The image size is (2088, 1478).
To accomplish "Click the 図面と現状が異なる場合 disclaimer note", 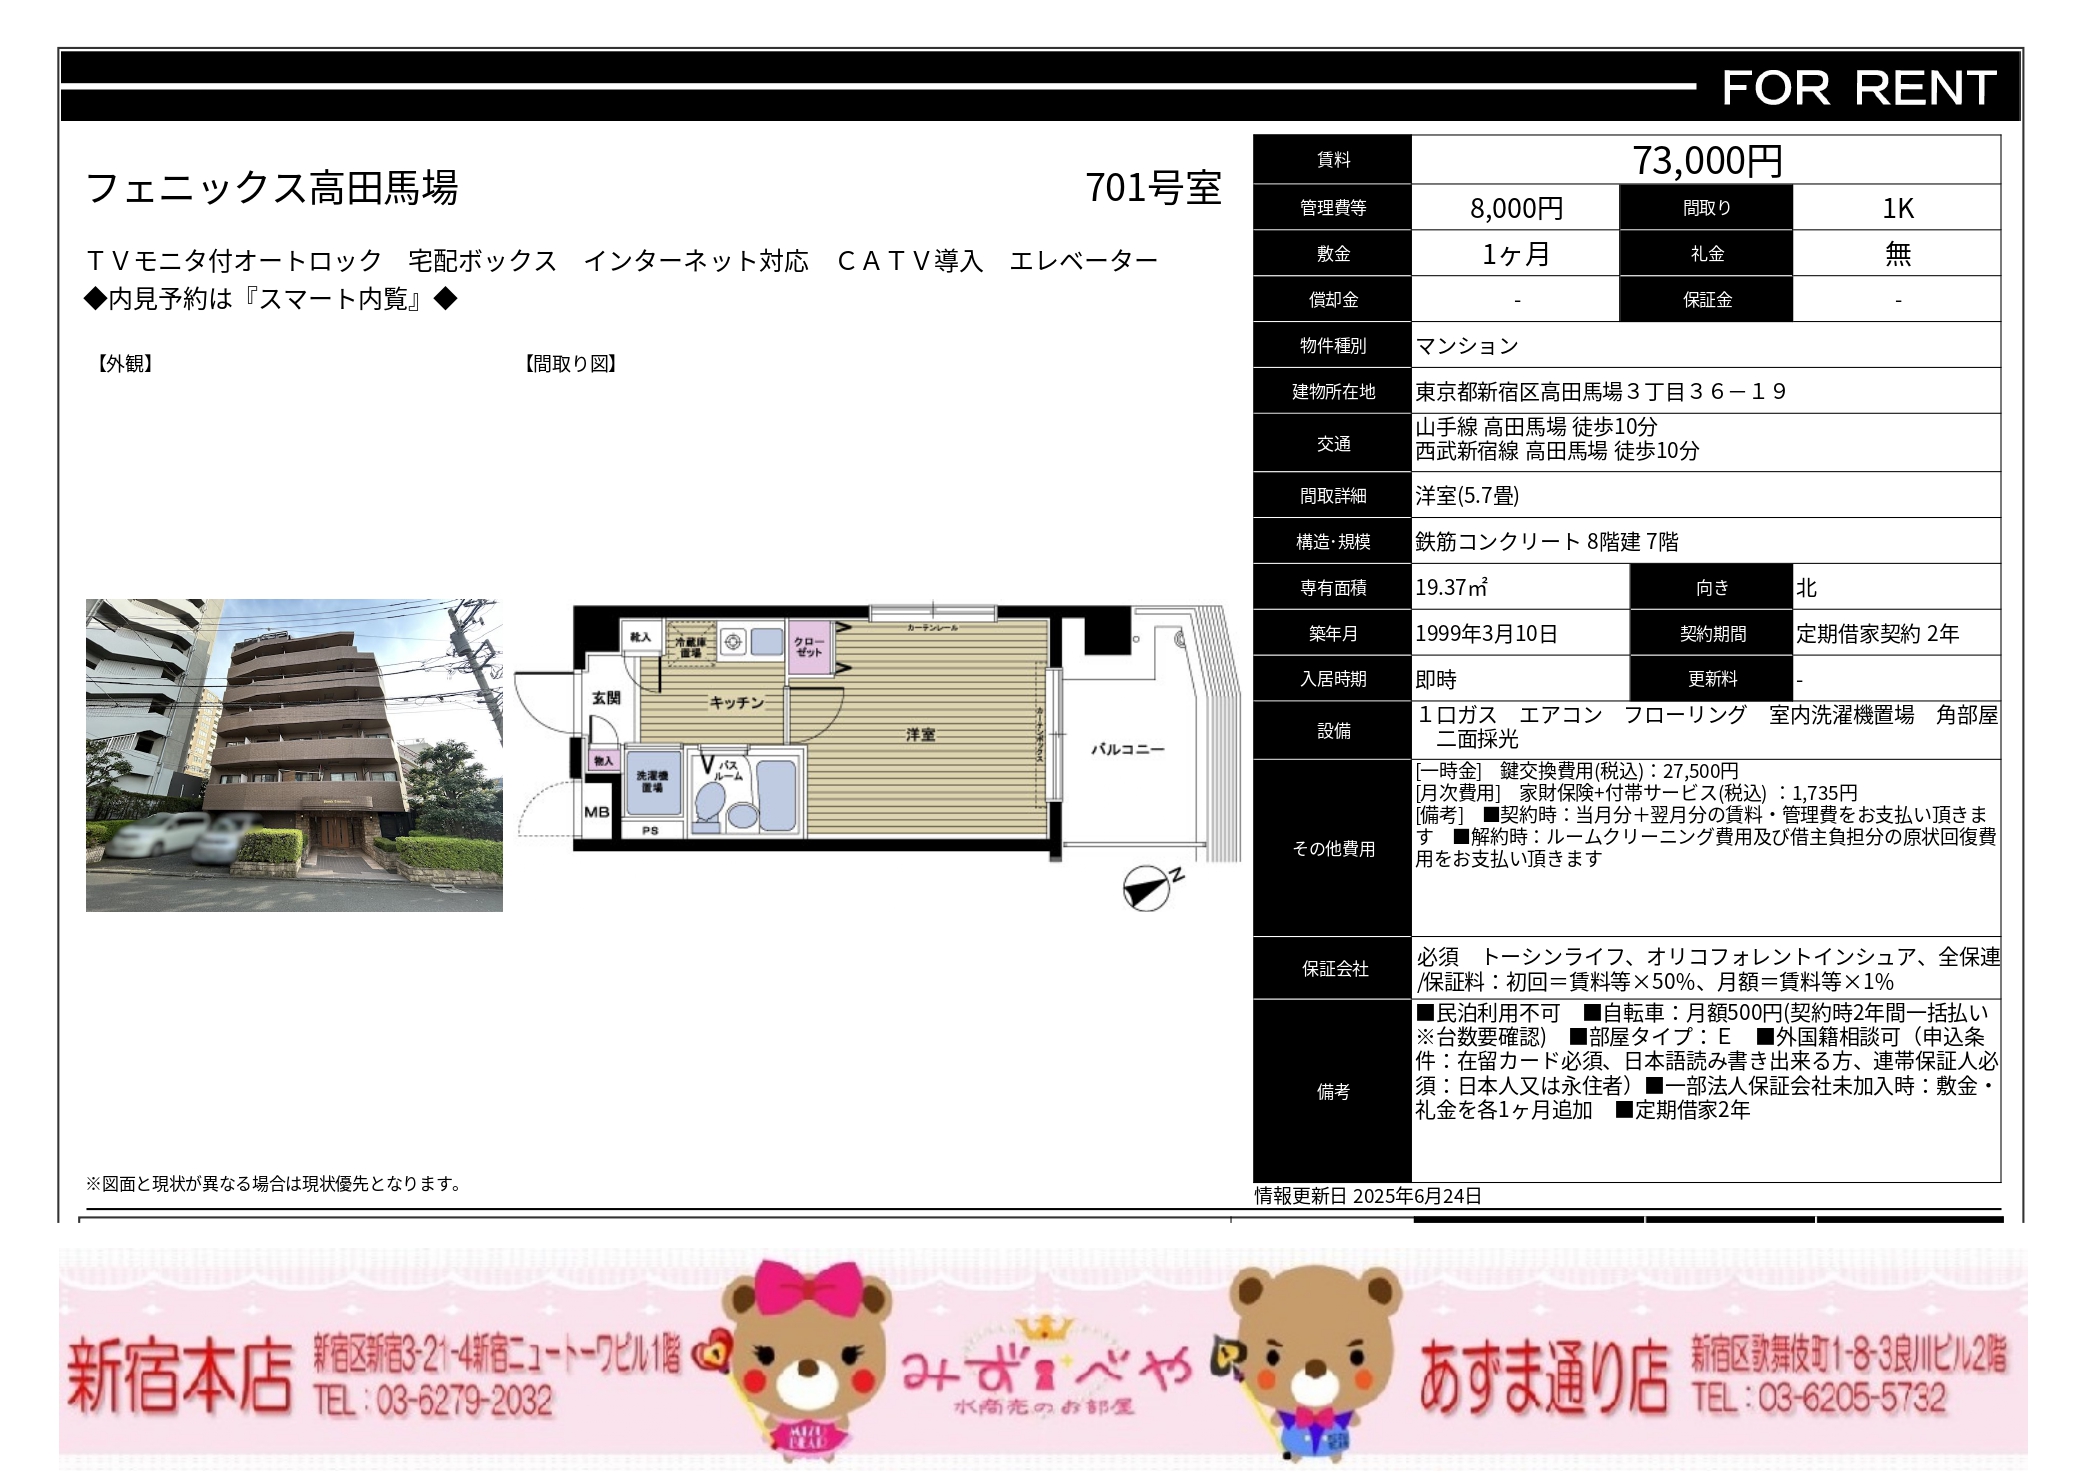I will click(275, 1184).
